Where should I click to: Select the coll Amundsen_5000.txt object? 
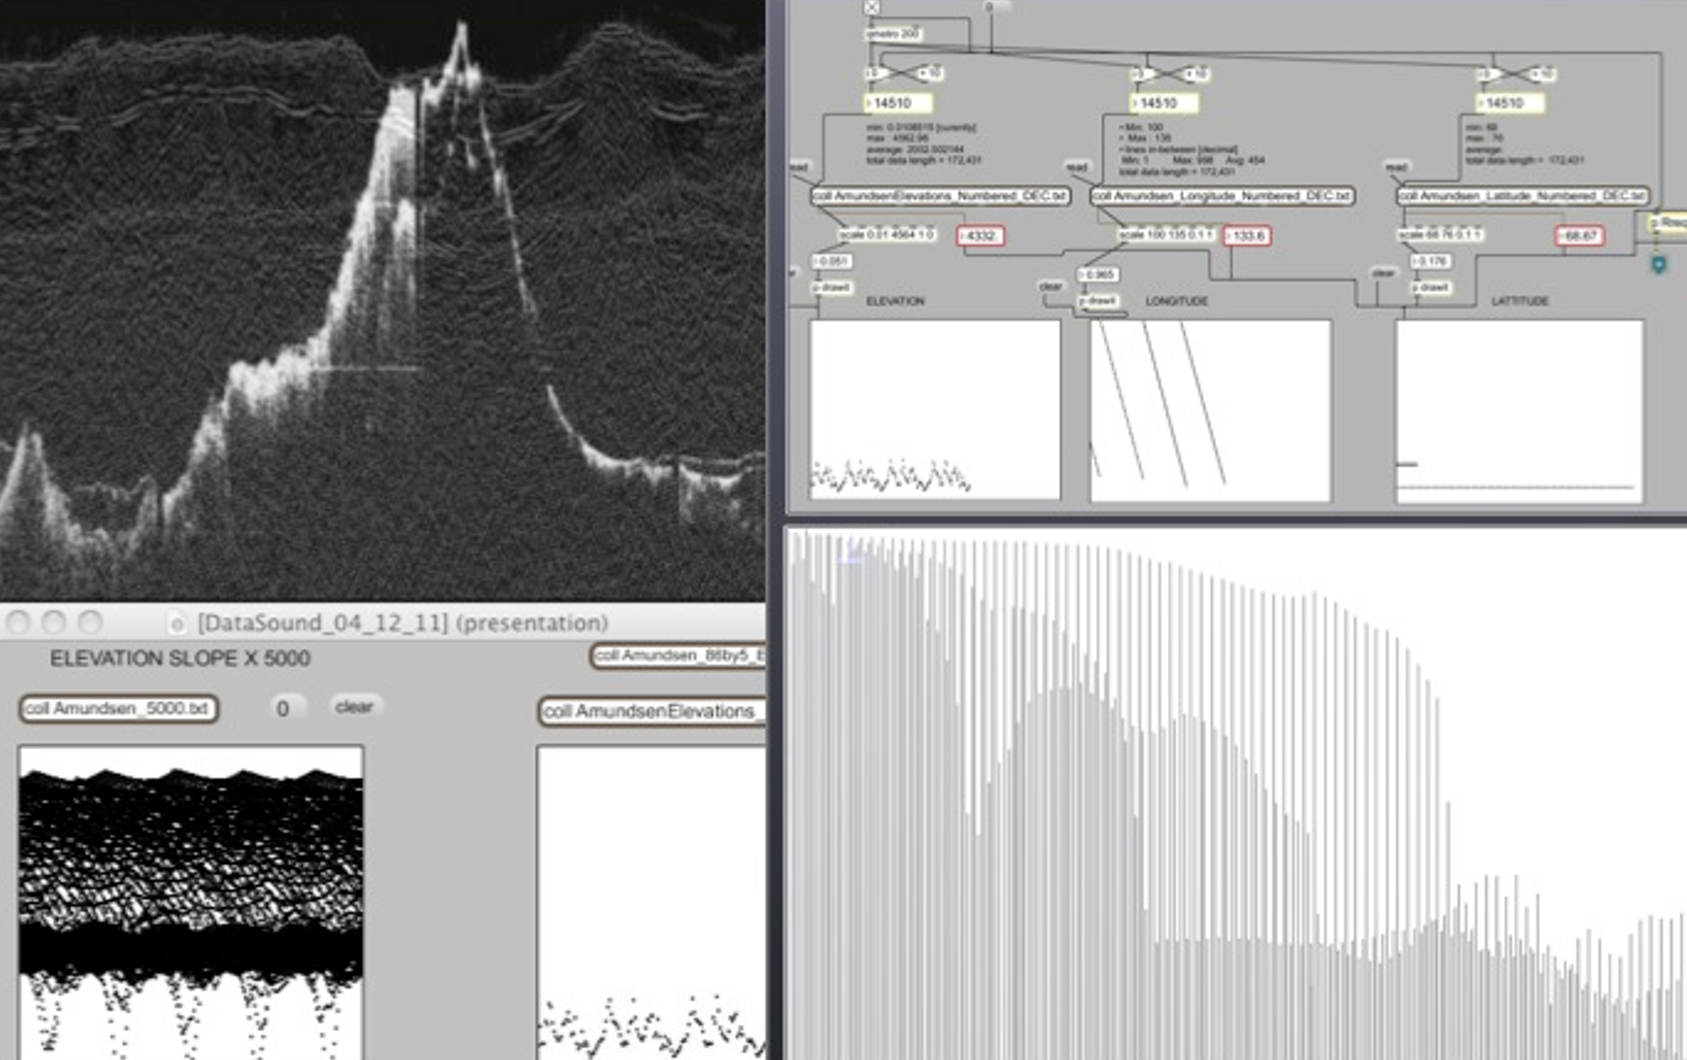(118, 708)
